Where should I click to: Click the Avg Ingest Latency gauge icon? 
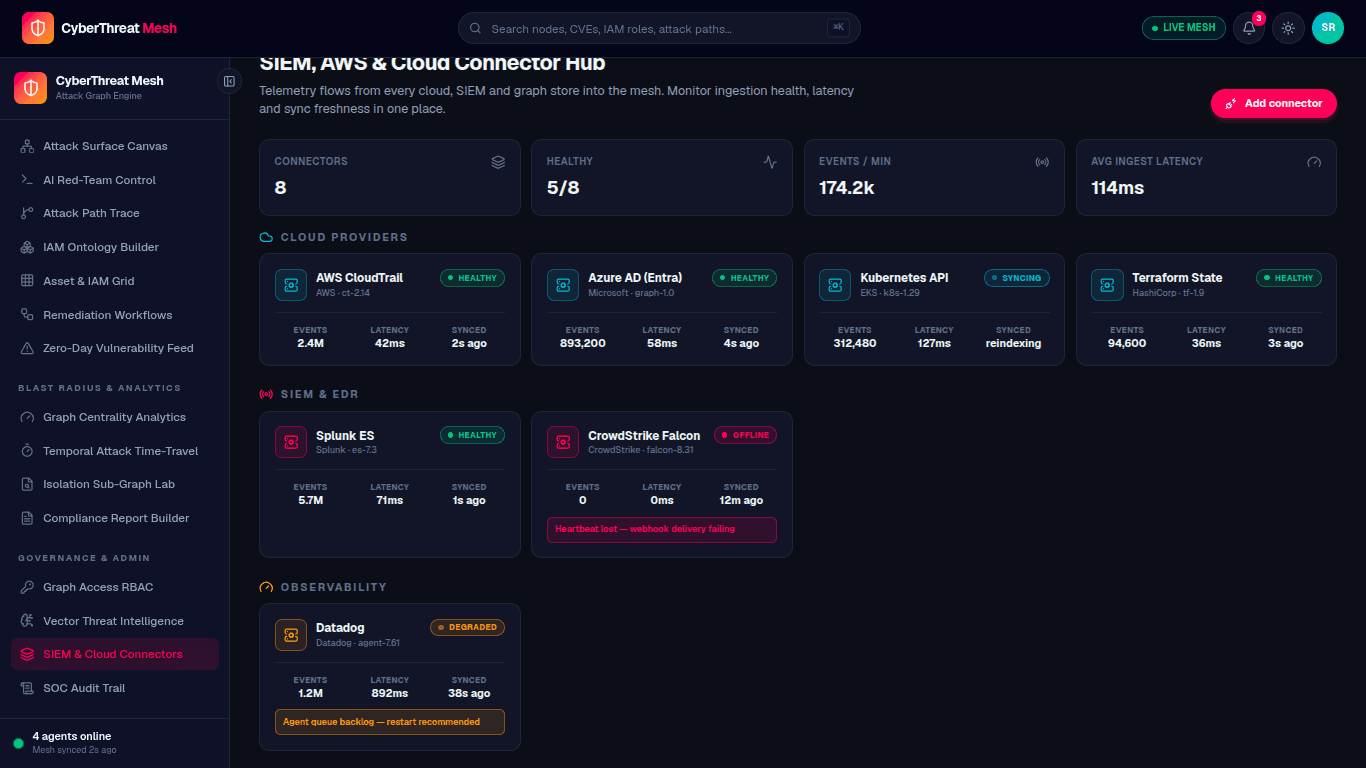[1314, 162]
